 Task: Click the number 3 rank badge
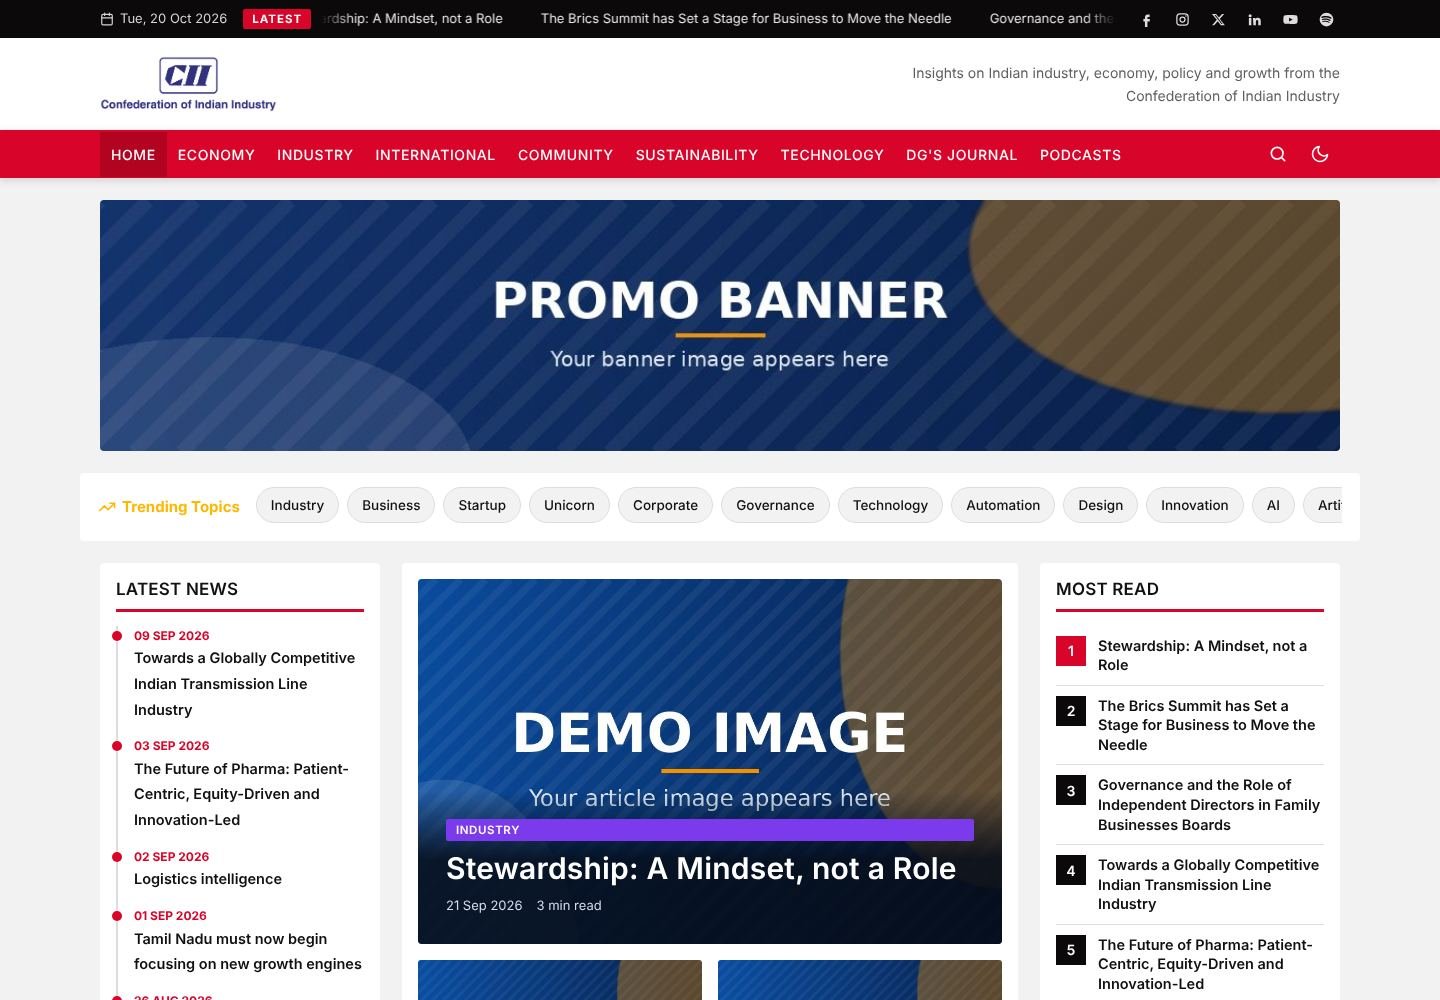click(x=1071, y=790)
